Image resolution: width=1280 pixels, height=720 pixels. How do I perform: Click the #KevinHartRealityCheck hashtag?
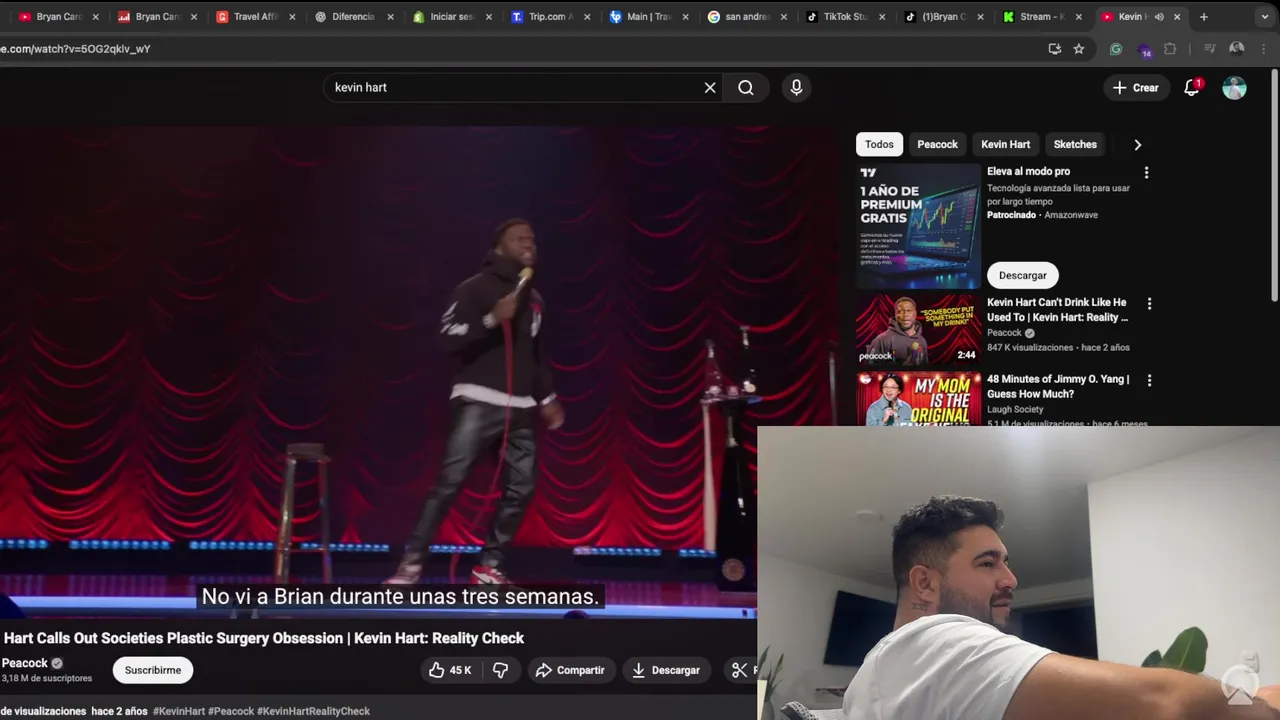313,711
